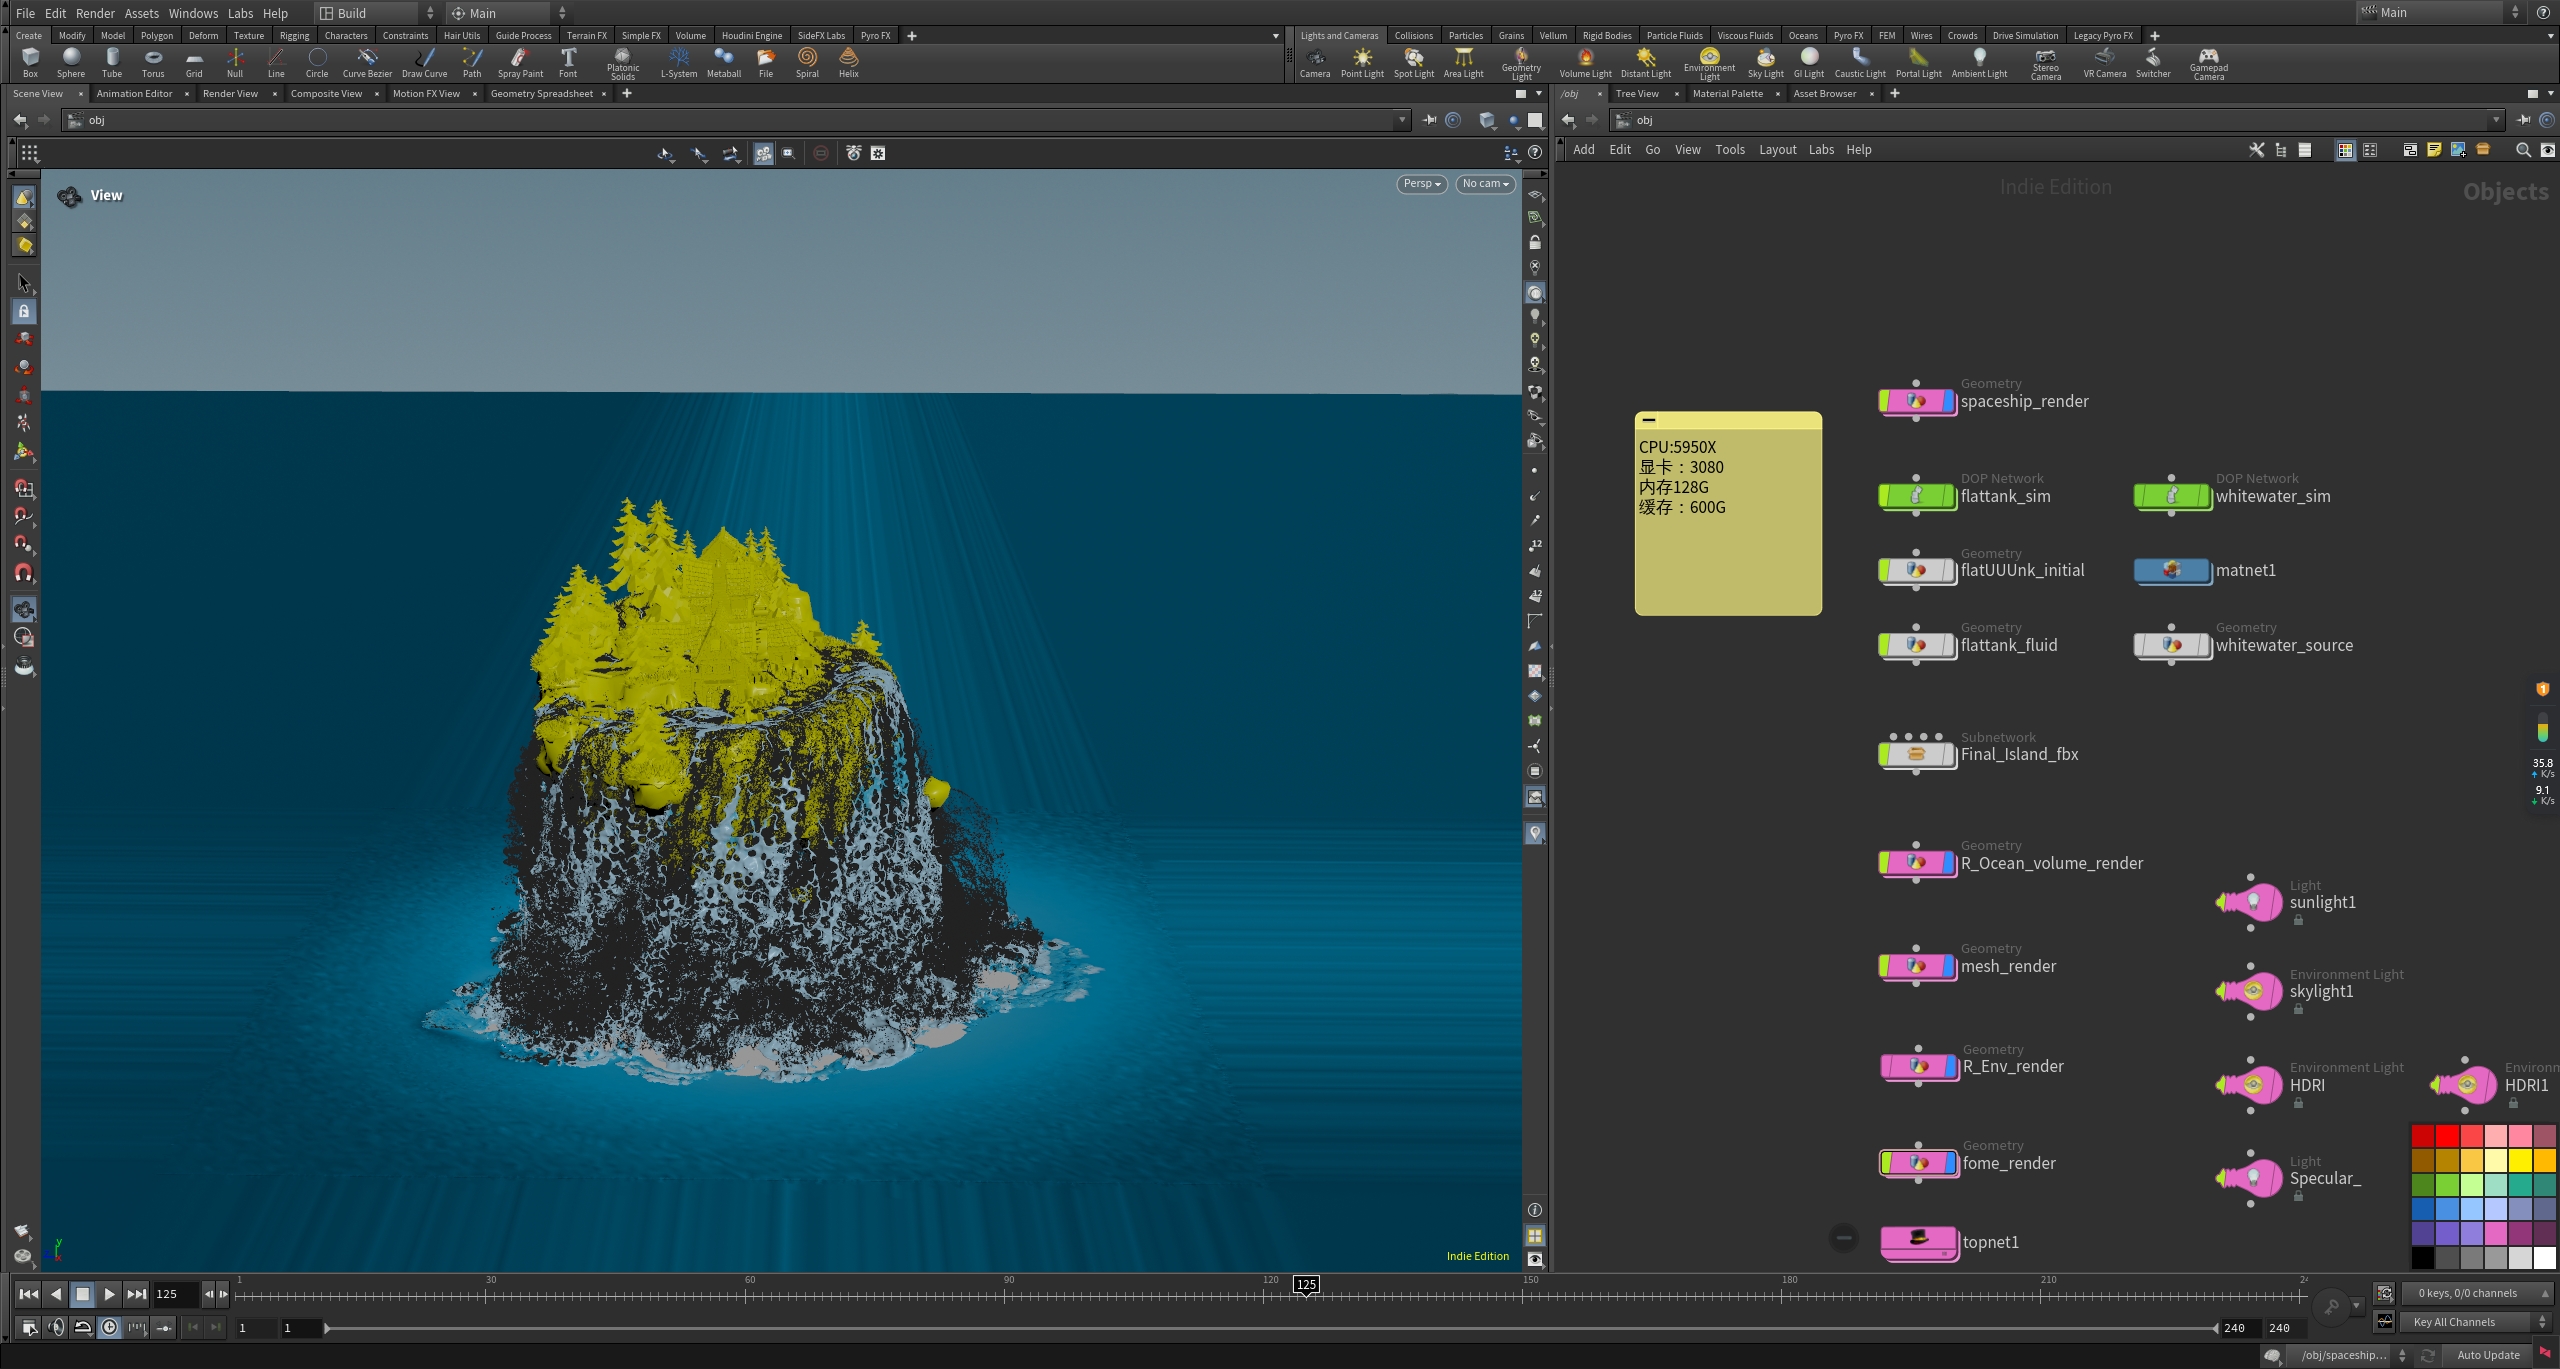
Task: Click the Spray Paint shelf tool
Action: (x=519, y=62)
